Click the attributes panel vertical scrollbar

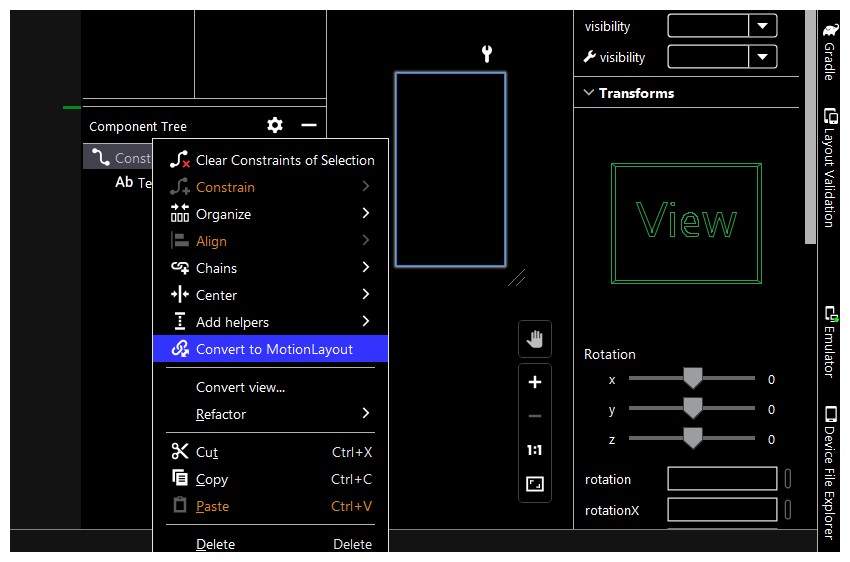pos(810,127)
